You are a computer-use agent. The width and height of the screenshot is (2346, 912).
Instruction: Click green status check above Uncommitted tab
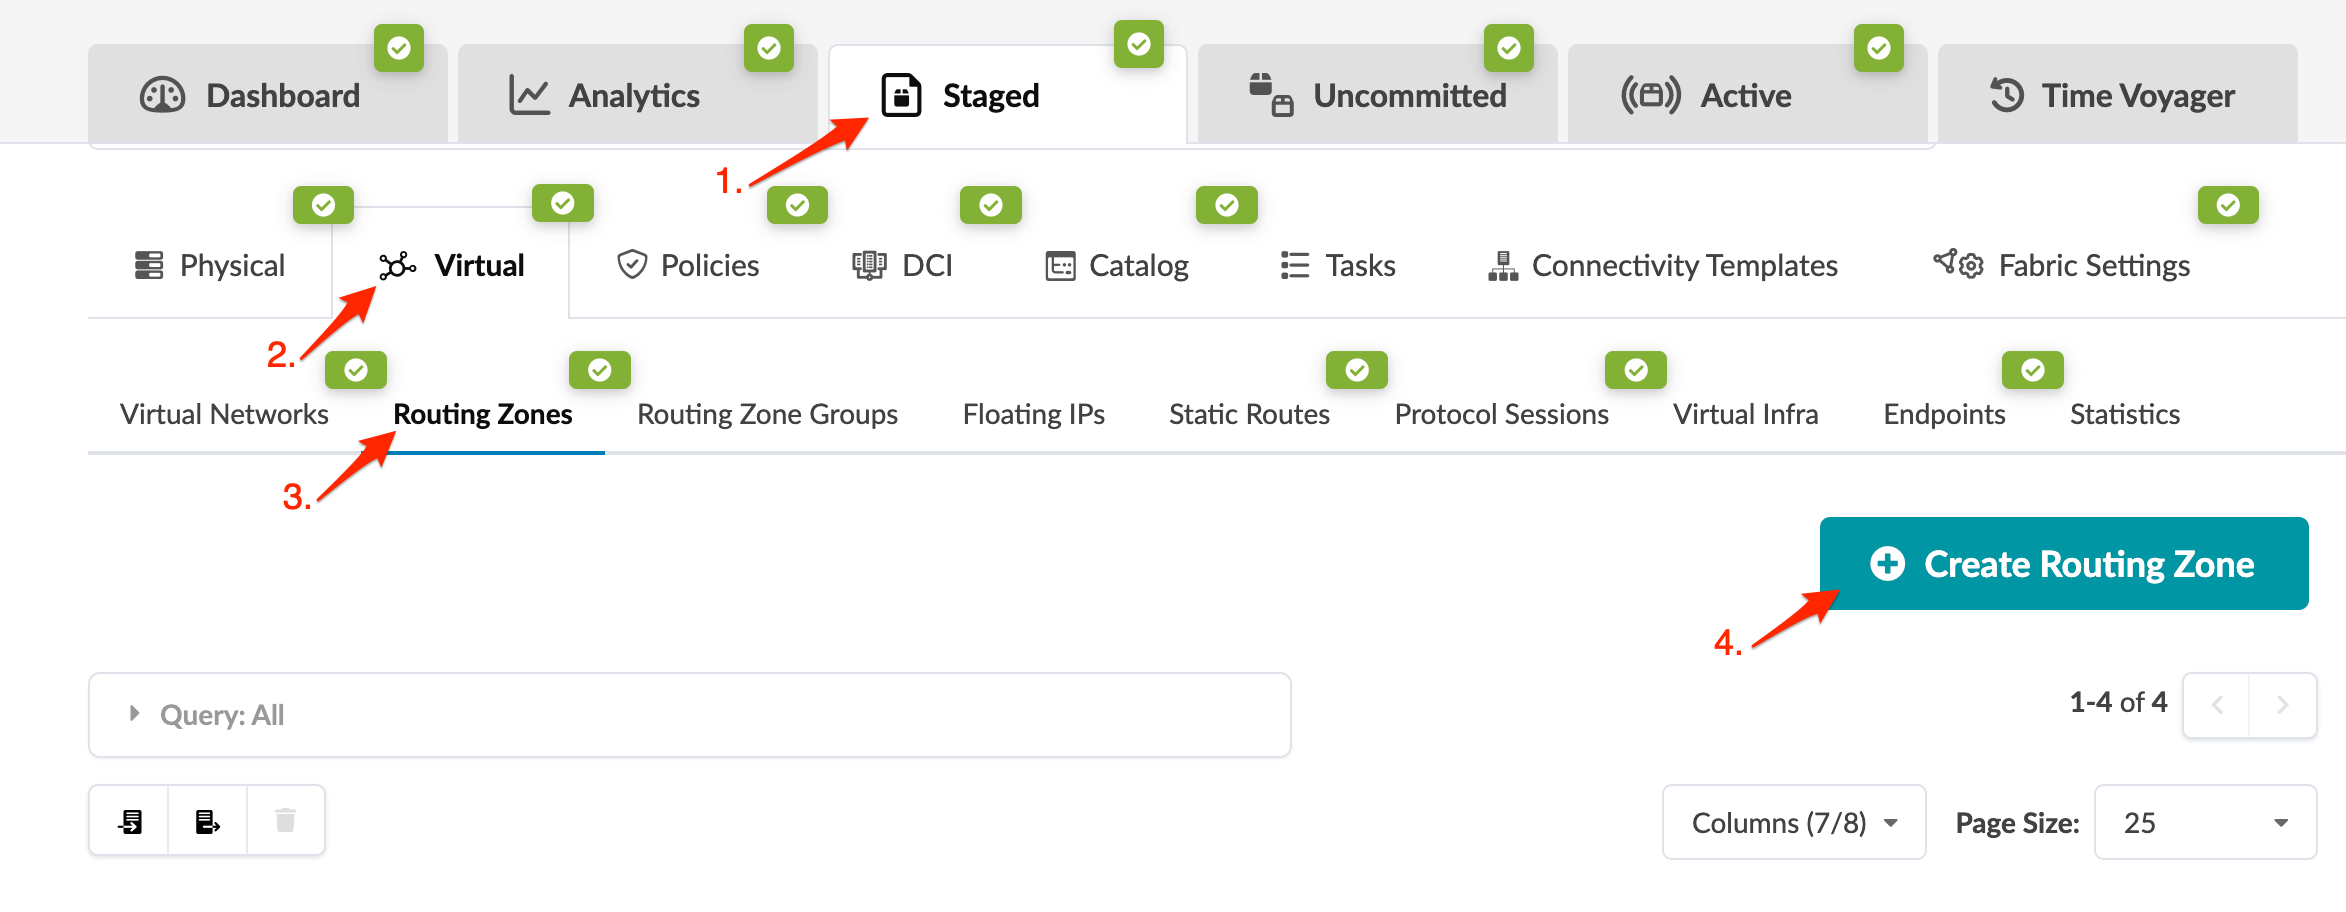pyautogui.click(x=1508, y=48)
